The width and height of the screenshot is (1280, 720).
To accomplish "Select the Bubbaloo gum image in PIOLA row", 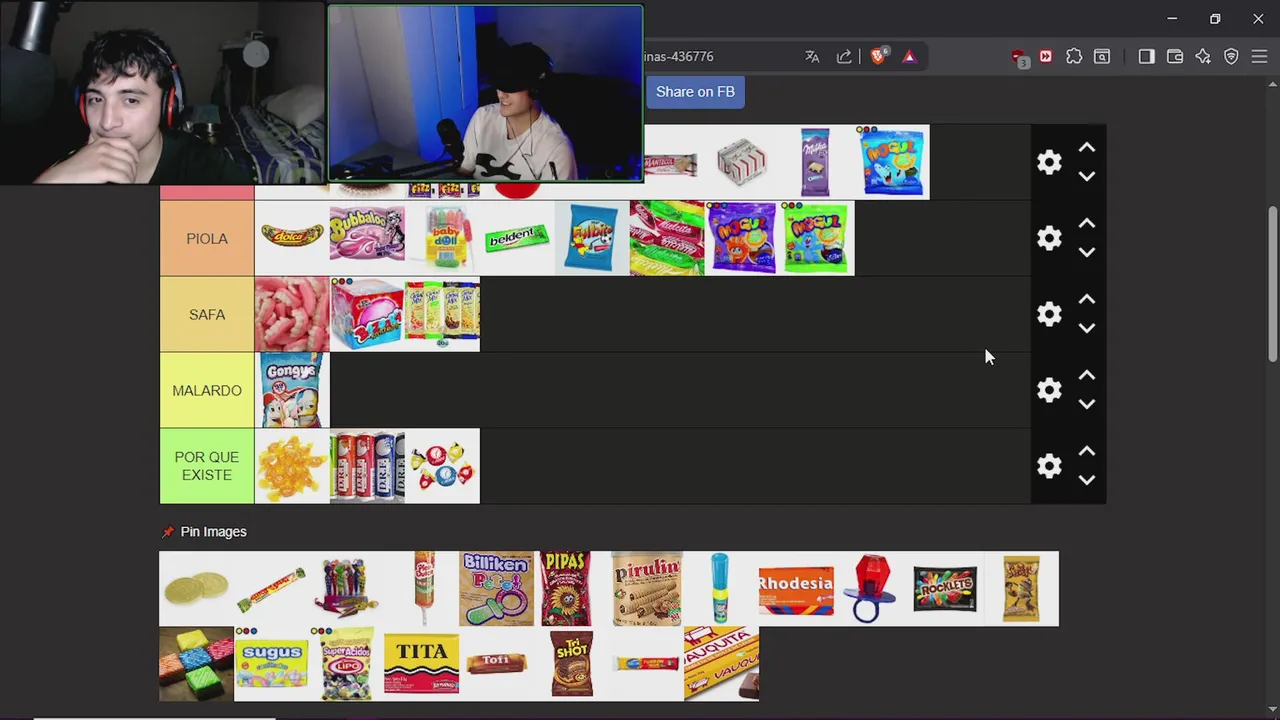I will pyautogui.click(x=367, y=238).
